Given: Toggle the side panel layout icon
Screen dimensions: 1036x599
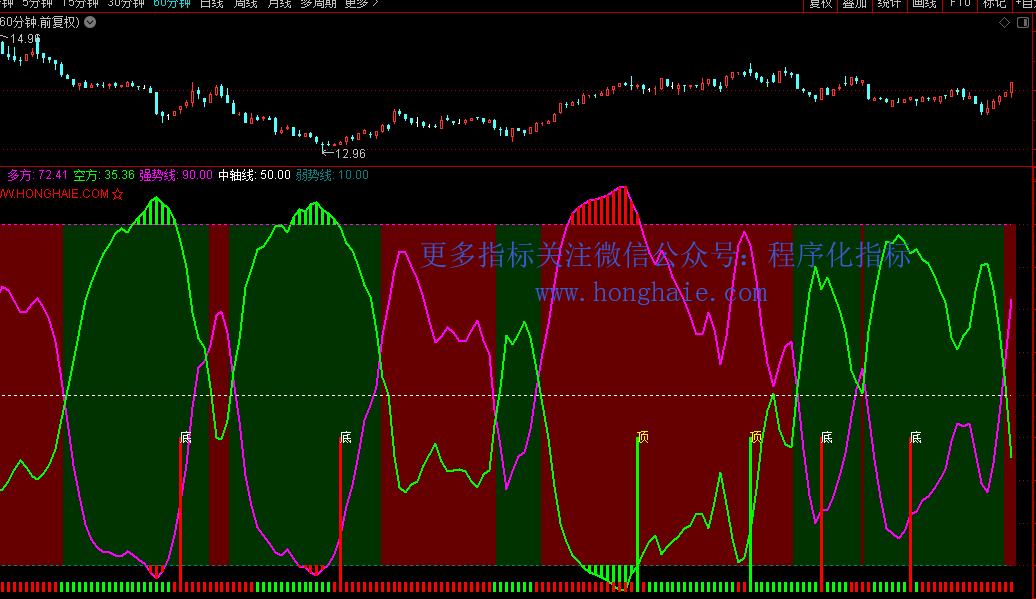Looking at the screenshot, I should pyautogui.click(x=1022, y=24).
